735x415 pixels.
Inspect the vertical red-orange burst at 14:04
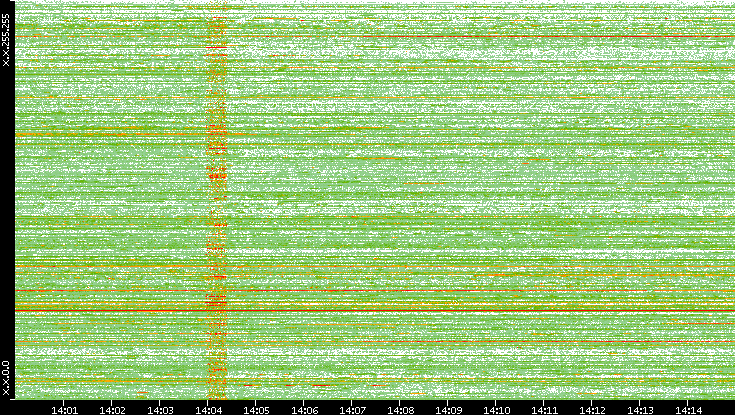coord(217,202)
